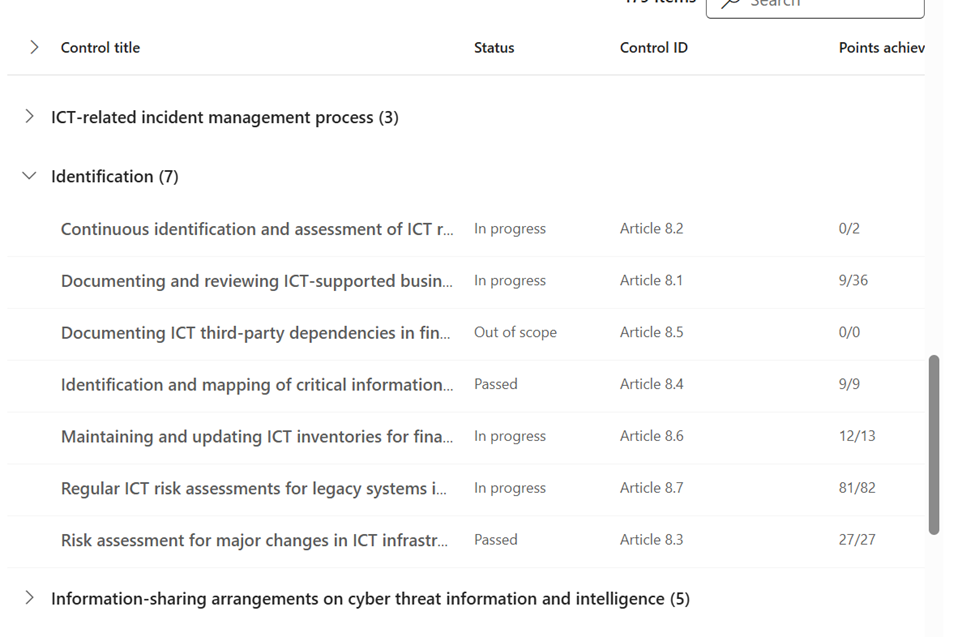Open Identification and mapping of critical information control
Image resolution: width=975 pixels, height=637 pixels.
point(257,385)
